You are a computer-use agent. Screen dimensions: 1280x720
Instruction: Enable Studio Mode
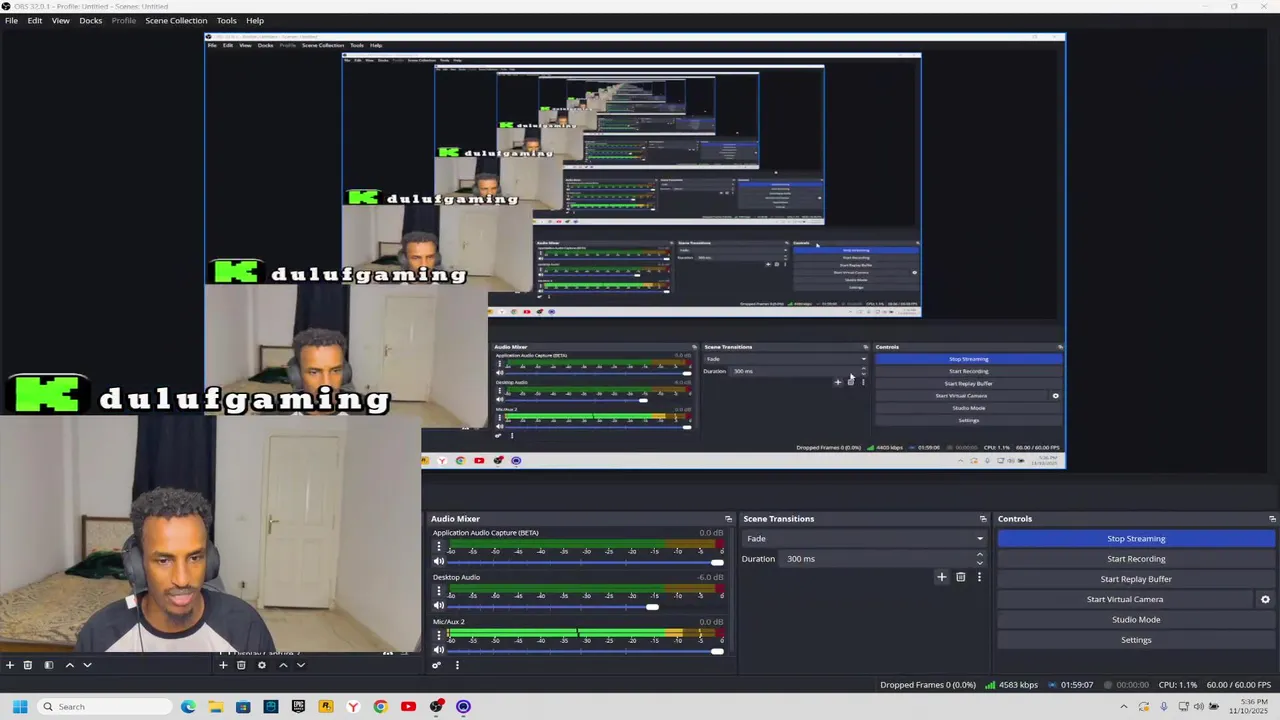tap(1136, 619)
